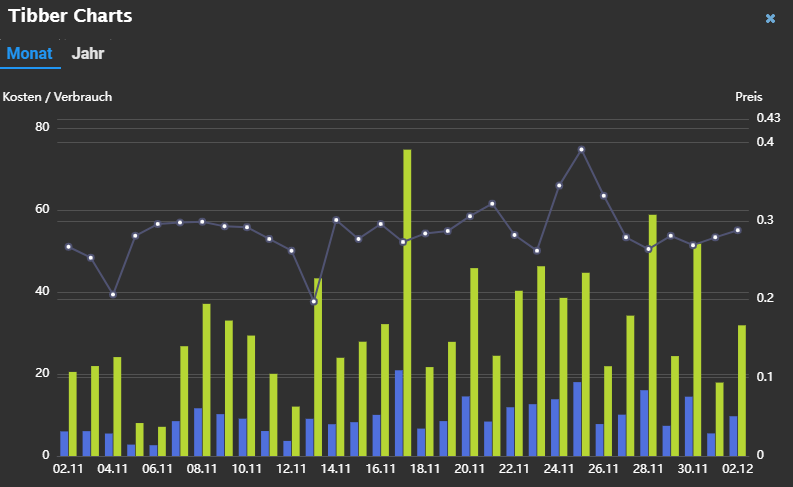Image resolution: width=793 pixels, height=487 pixels.
Task: Click the x-axis date label 20.11
Action: pos(470,469)
